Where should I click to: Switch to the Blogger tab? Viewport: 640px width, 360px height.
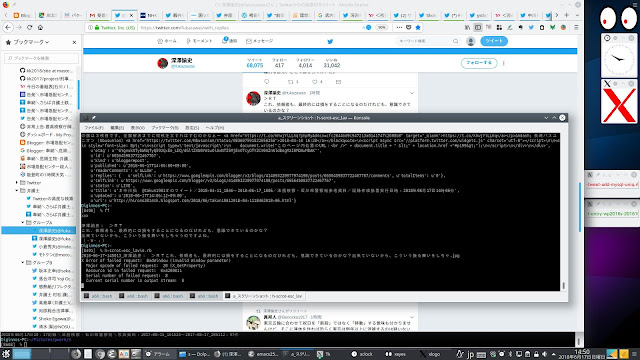click(22, 15)
